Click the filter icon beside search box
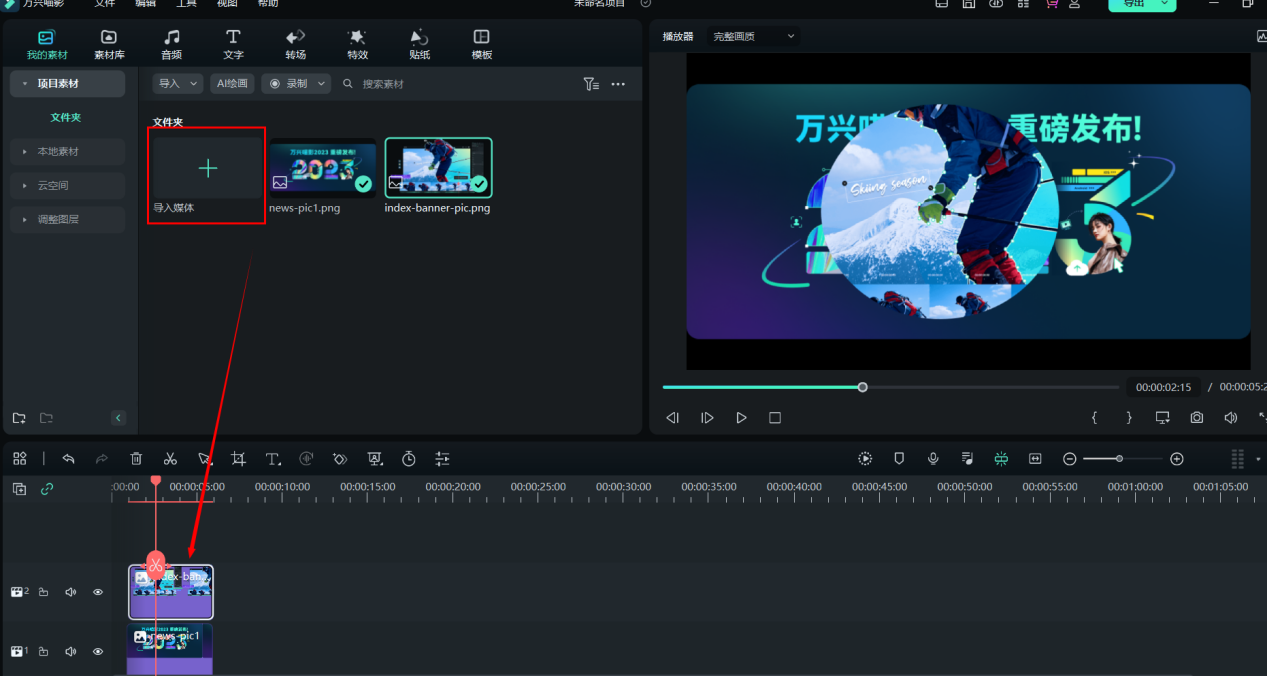This screenshot has height=676, width=1267. tap(591, 84)
